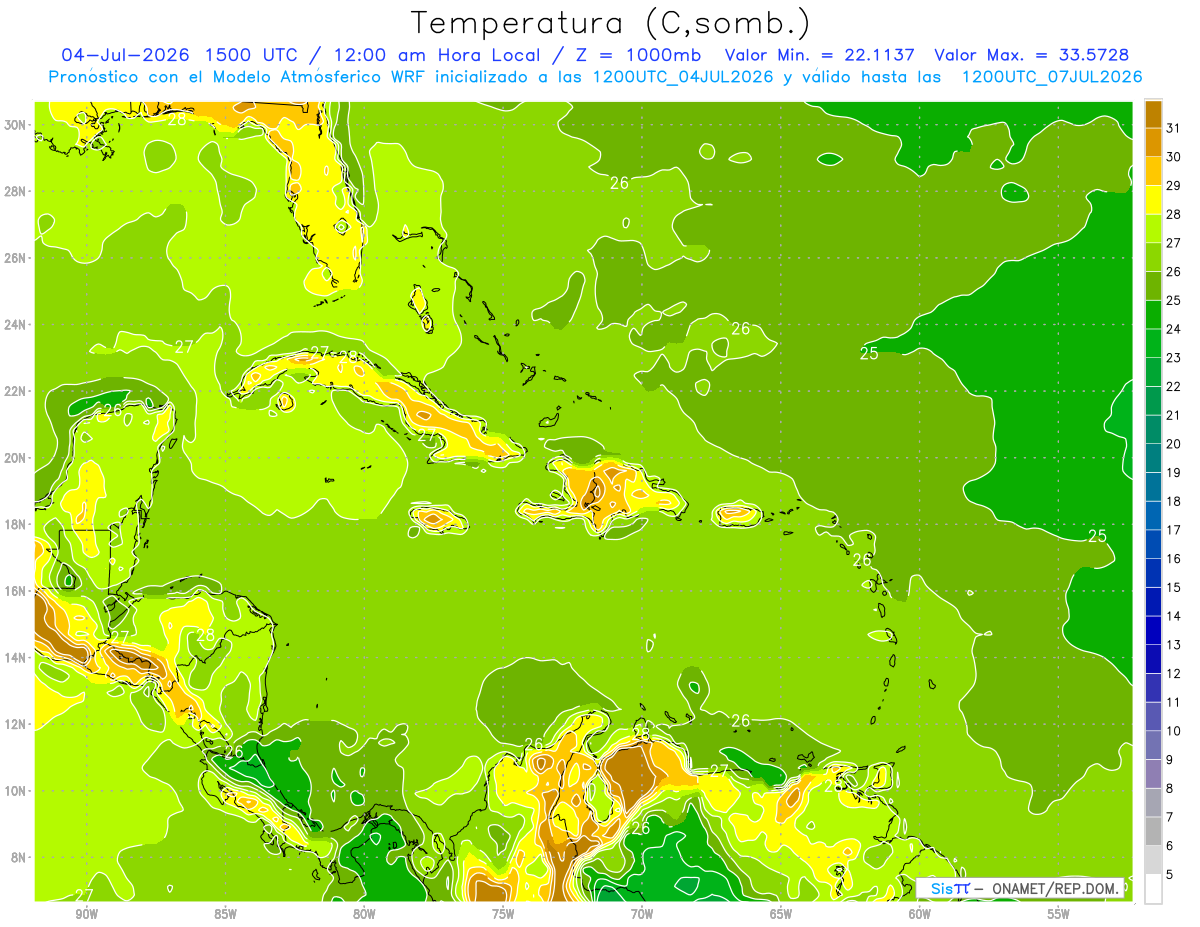Screen dimensions: 1200x927
Task: Click the blue legend swatch between 15 and 16
Action: (x=1153, y=573)
